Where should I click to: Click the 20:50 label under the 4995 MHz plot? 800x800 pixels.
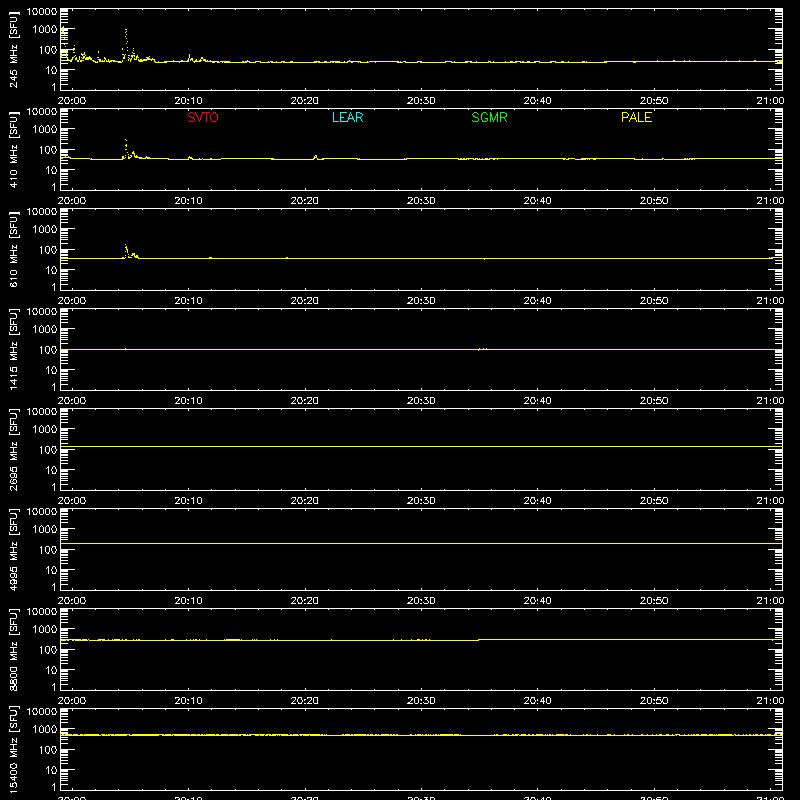coord(654,601)
